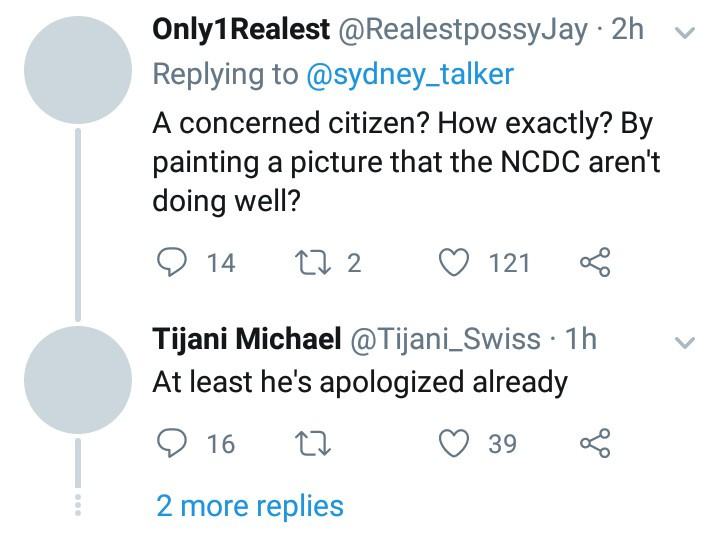720x541 pixels.
Task: Like the tweet with 39 likes
Action: [454, 443]
